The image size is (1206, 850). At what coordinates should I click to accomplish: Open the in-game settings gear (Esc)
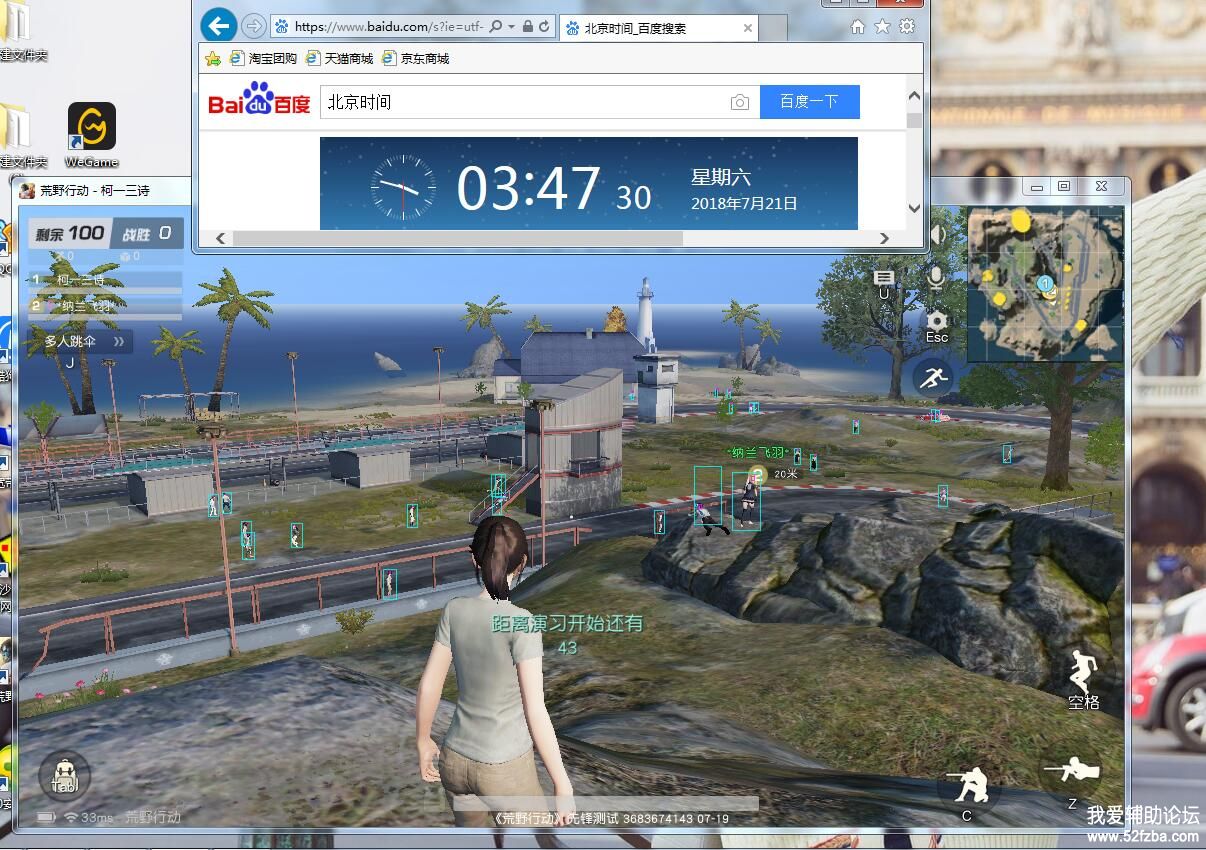pyautogui.click(x=936, y=321)
